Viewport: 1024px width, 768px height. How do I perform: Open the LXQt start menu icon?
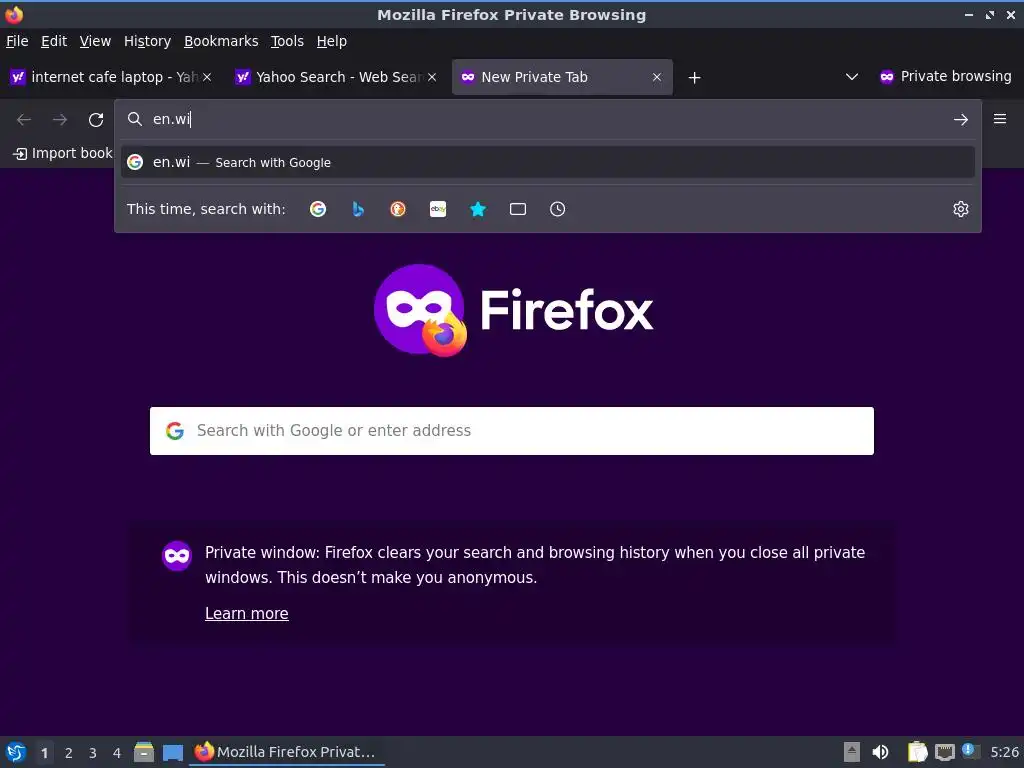click(x=16, y=752)
